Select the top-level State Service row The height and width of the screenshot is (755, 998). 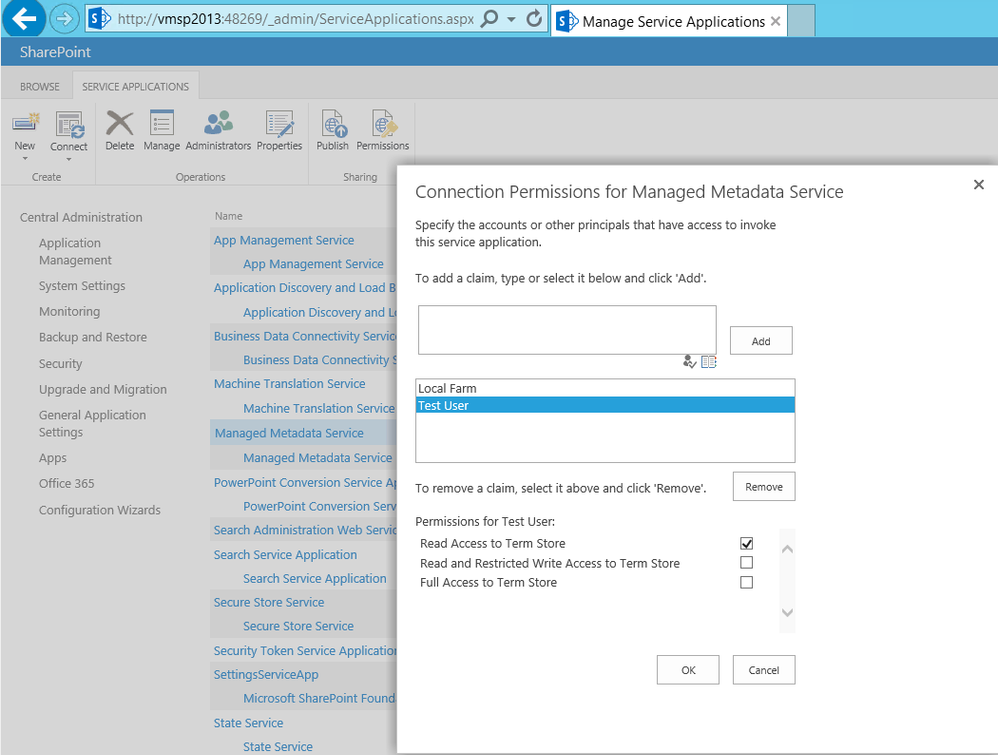248,723
